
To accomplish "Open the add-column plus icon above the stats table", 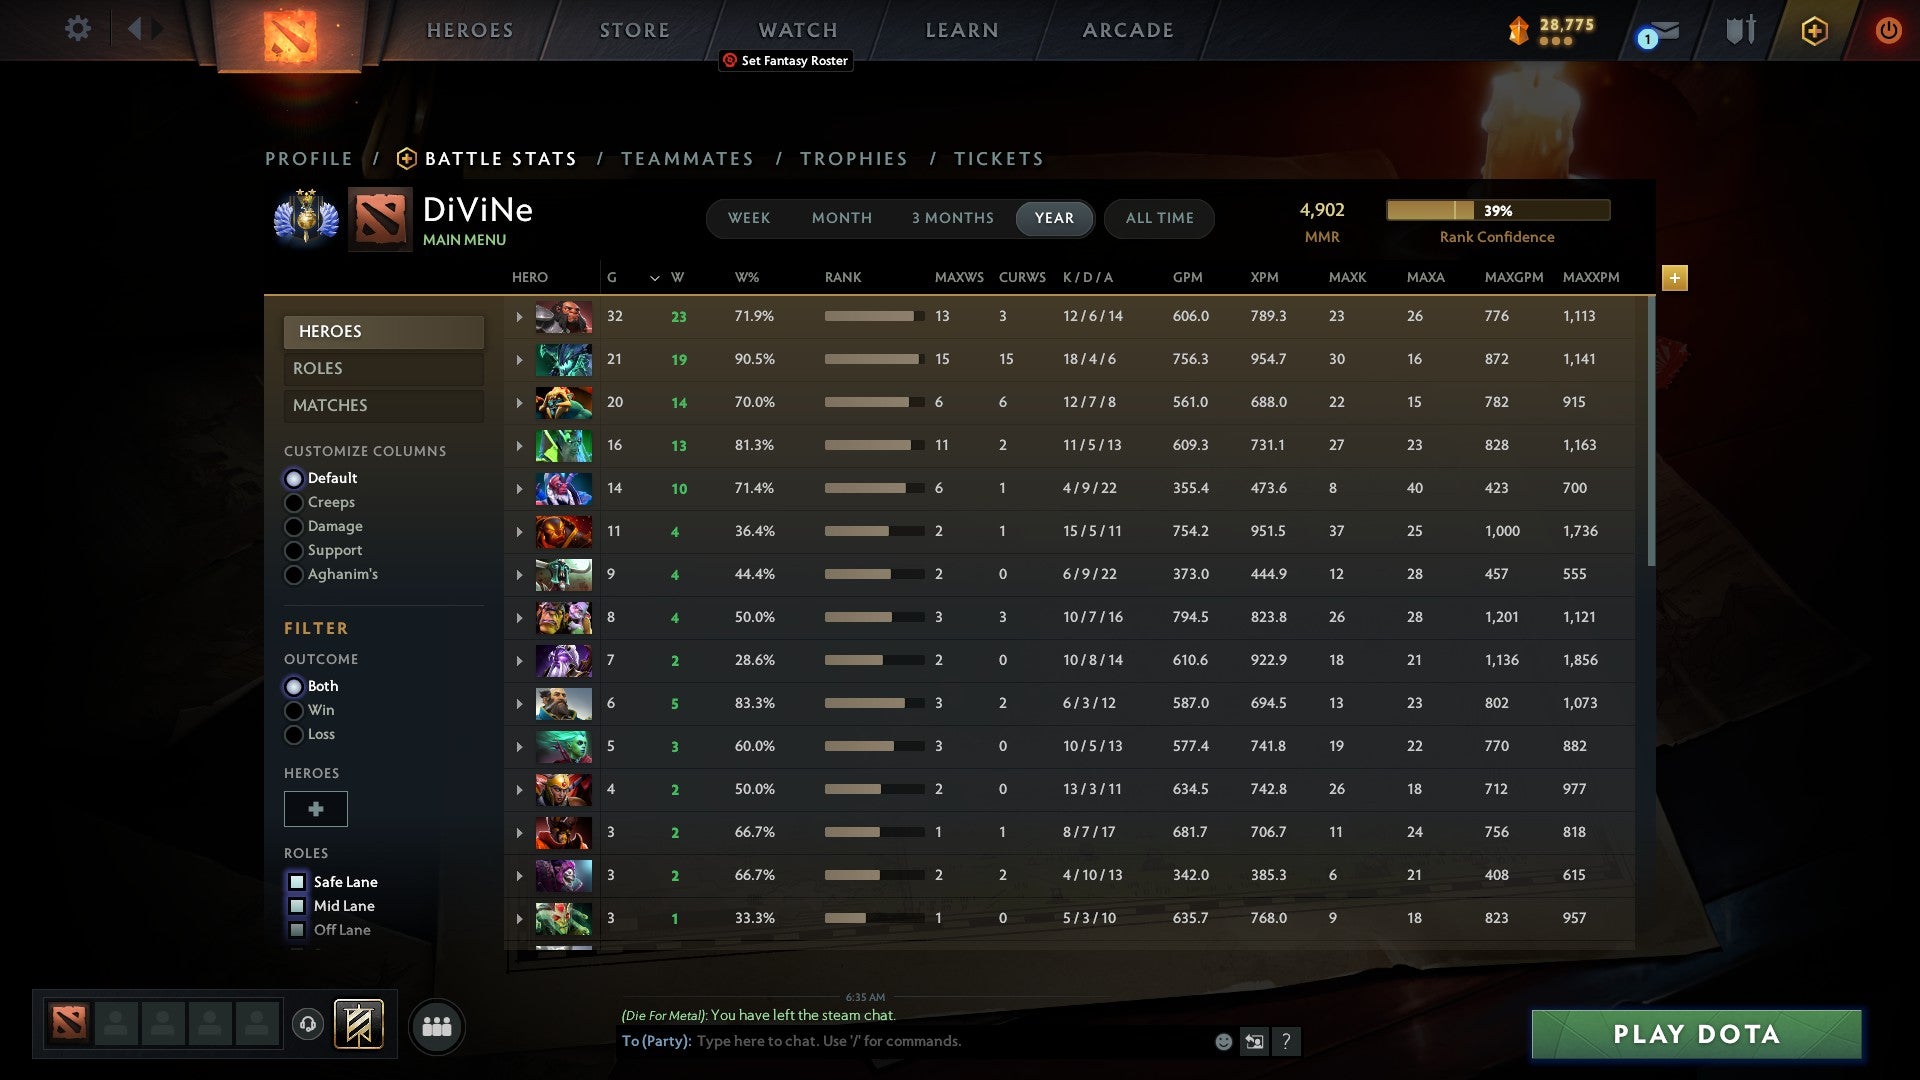I will tap(1675, 279).
